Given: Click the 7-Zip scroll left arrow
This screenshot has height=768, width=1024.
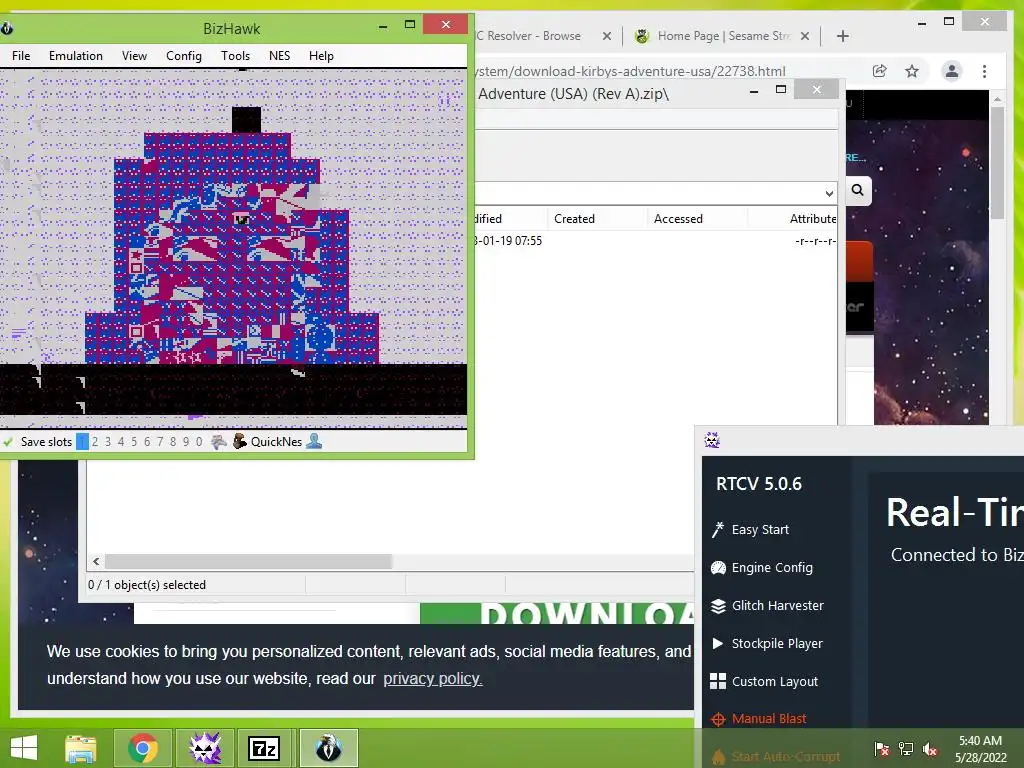Looking at the screenshot, I should point(96,562).
